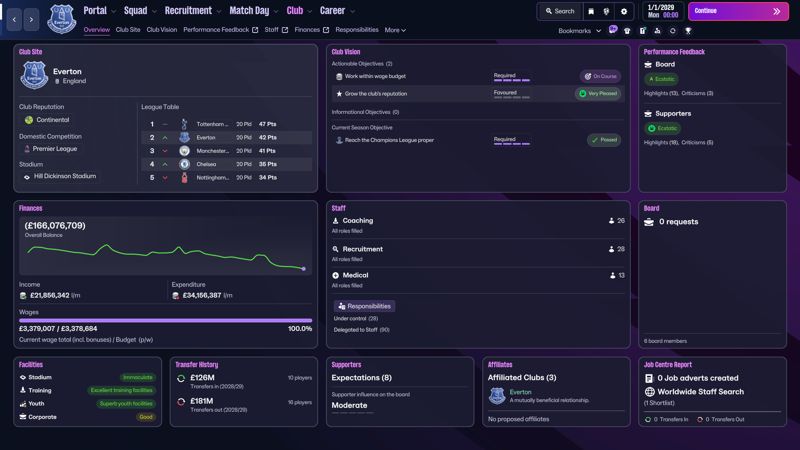Click the trophy icon in bookmarks bar
Image resolution: width=800 pixels, height=450 pixels.
point(688,31)
